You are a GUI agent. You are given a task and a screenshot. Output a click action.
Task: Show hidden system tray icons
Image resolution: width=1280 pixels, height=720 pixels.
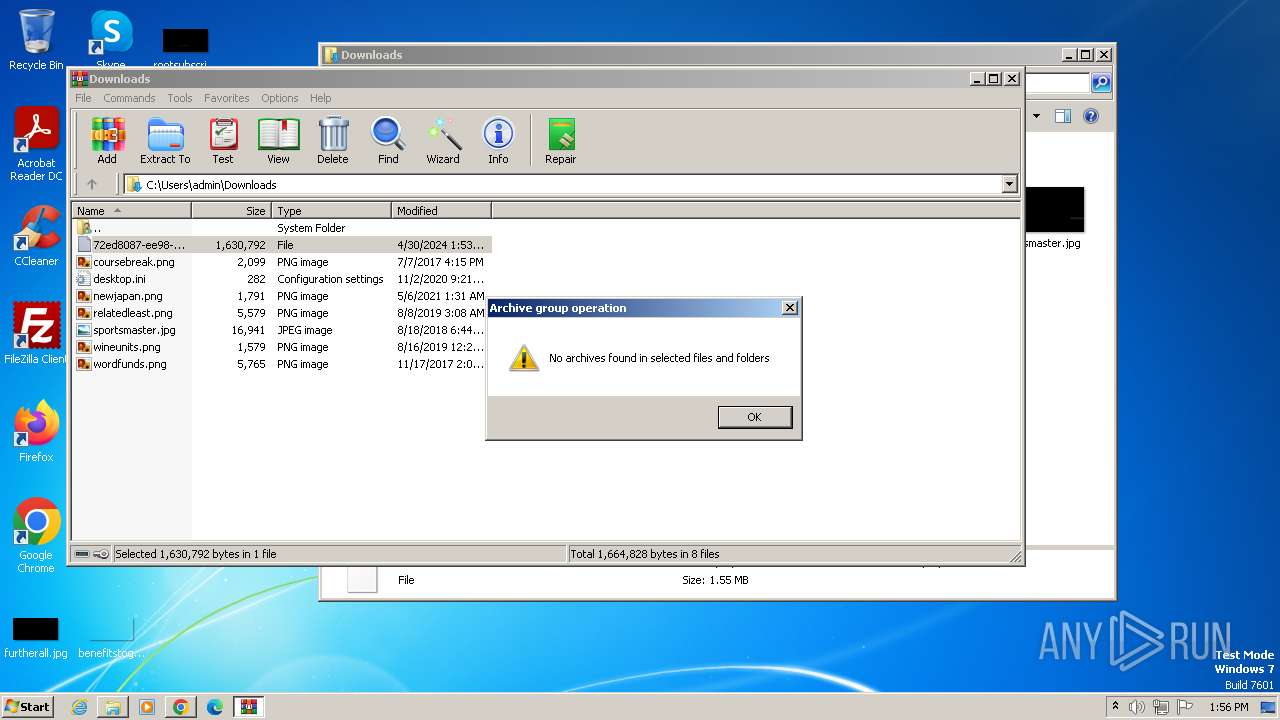pyautogui.click(x=1115, y=706)
